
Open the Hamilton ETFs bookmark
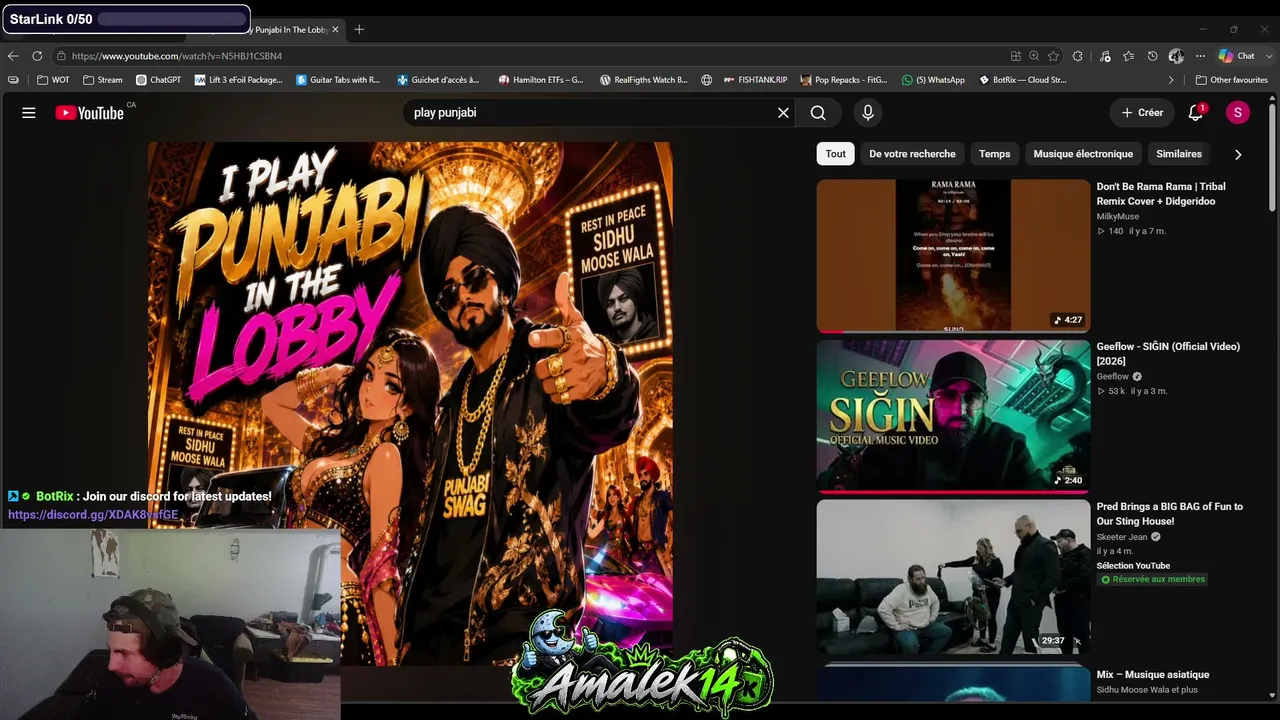click(541, 80)
